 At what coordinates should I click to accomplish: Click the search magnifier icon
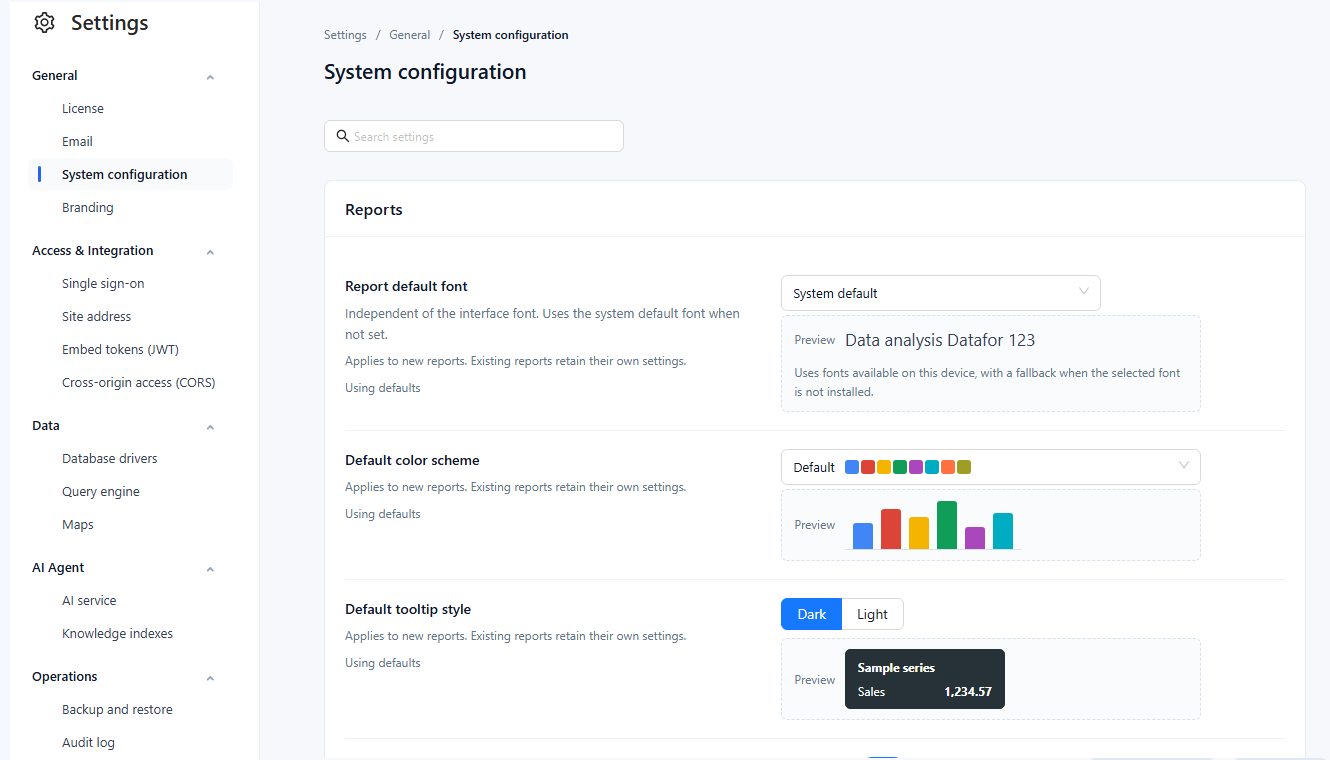tap(342, 136)
